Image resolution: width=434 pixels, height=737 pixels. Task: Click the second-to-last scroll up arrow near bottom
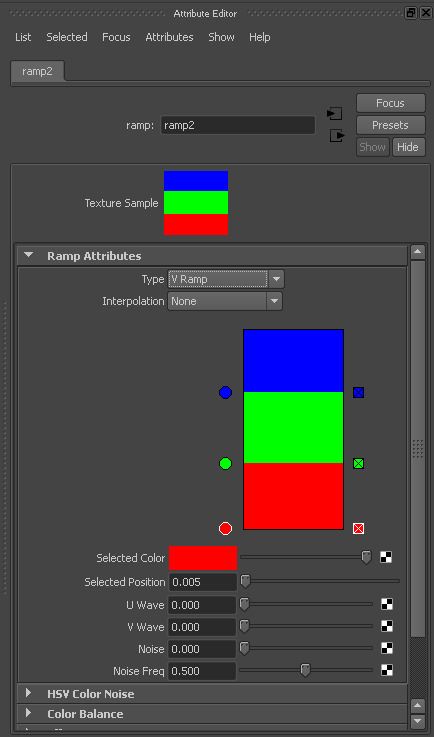[418, 706]
